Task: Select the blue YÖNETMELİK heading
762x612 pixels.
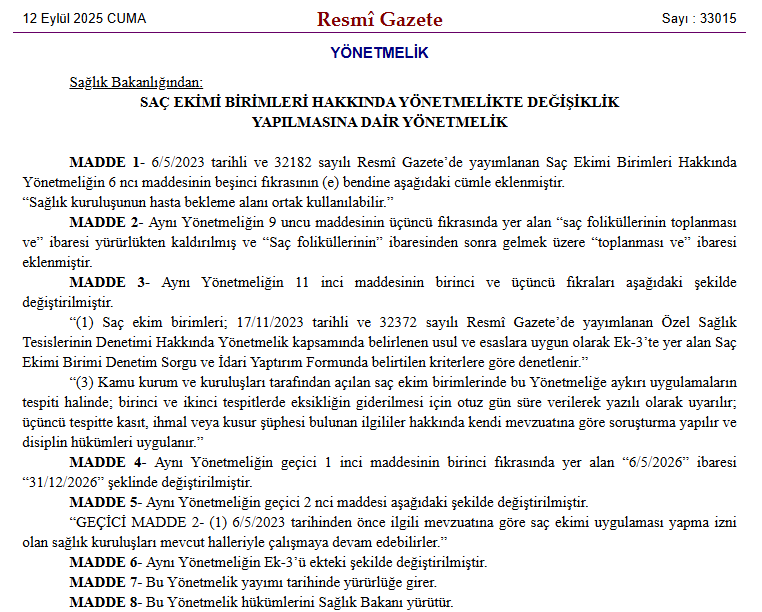Action: 379,53
